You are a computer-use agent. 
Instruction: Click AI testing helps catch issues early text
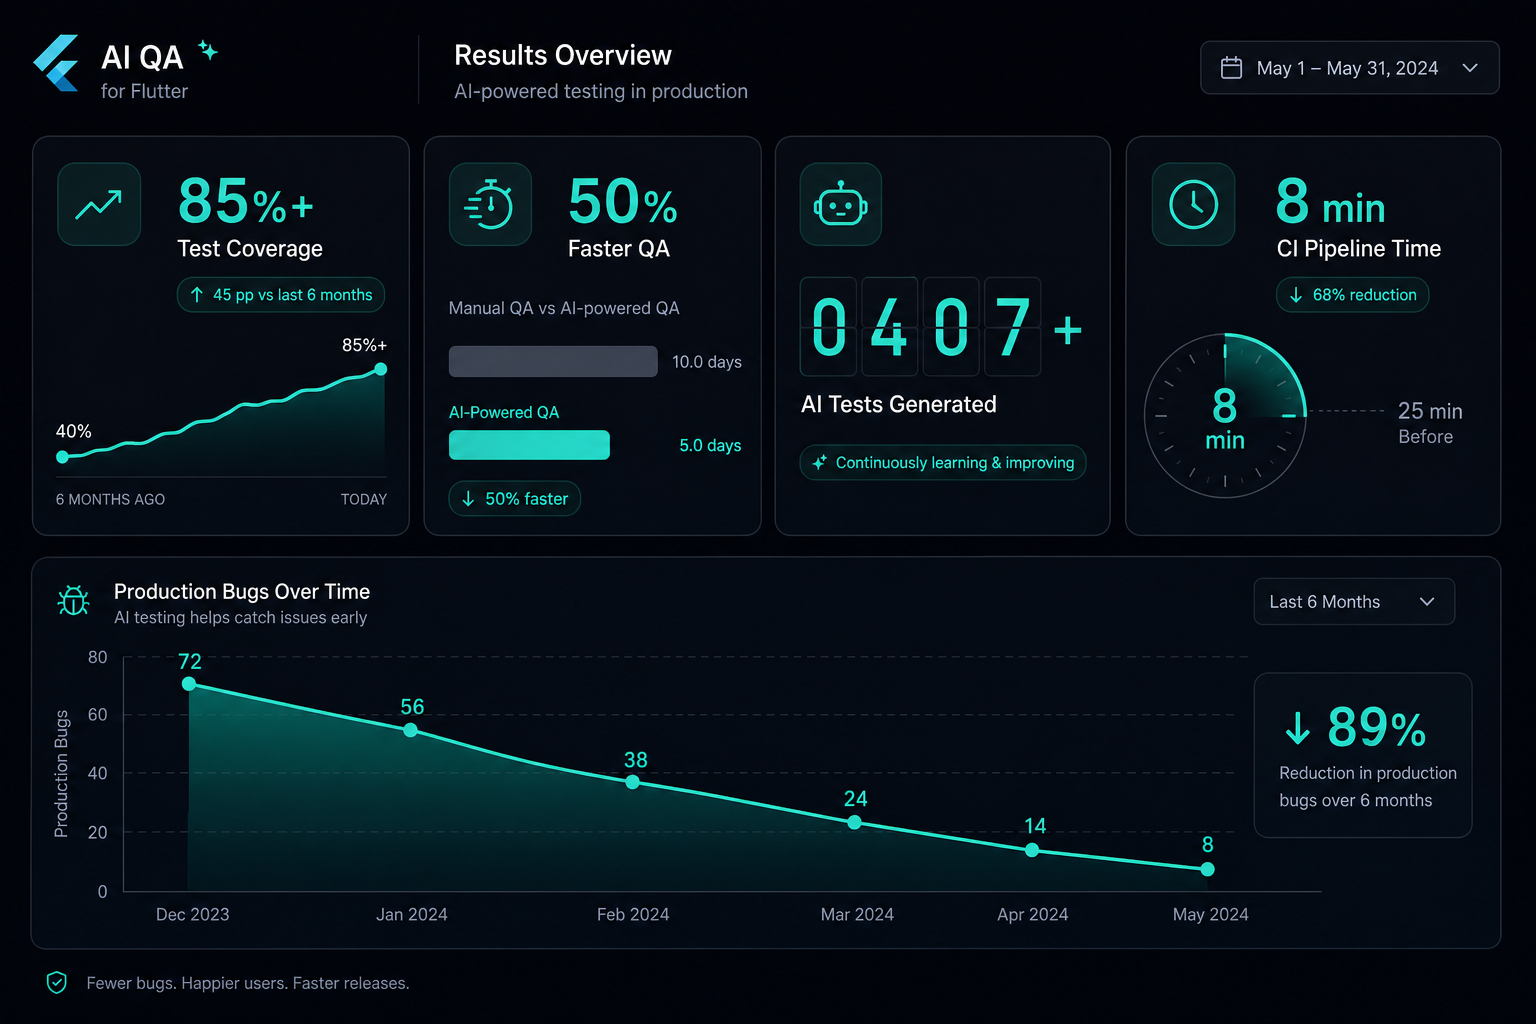(x=241, y=617)
